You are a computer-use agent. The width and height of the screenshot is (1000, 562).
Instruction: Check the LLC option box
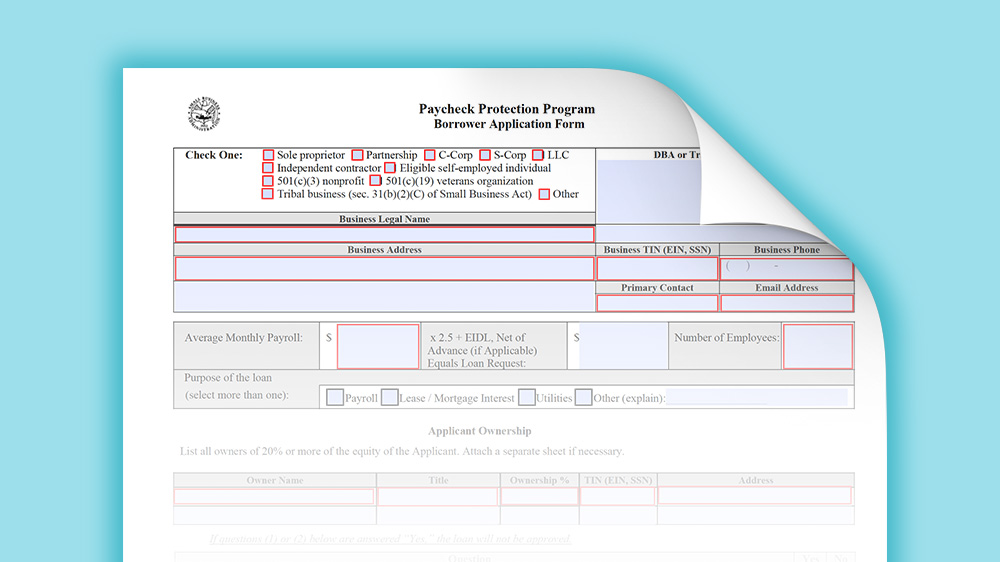(538, 155)
